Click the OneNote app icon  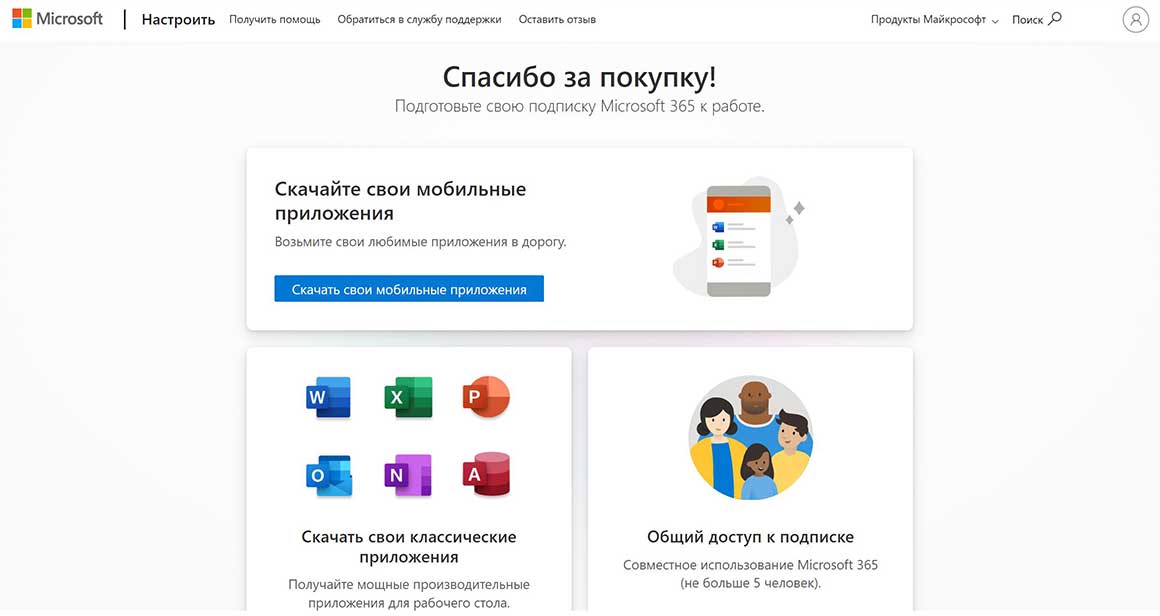pyautogui.click(x=408, y=475)
